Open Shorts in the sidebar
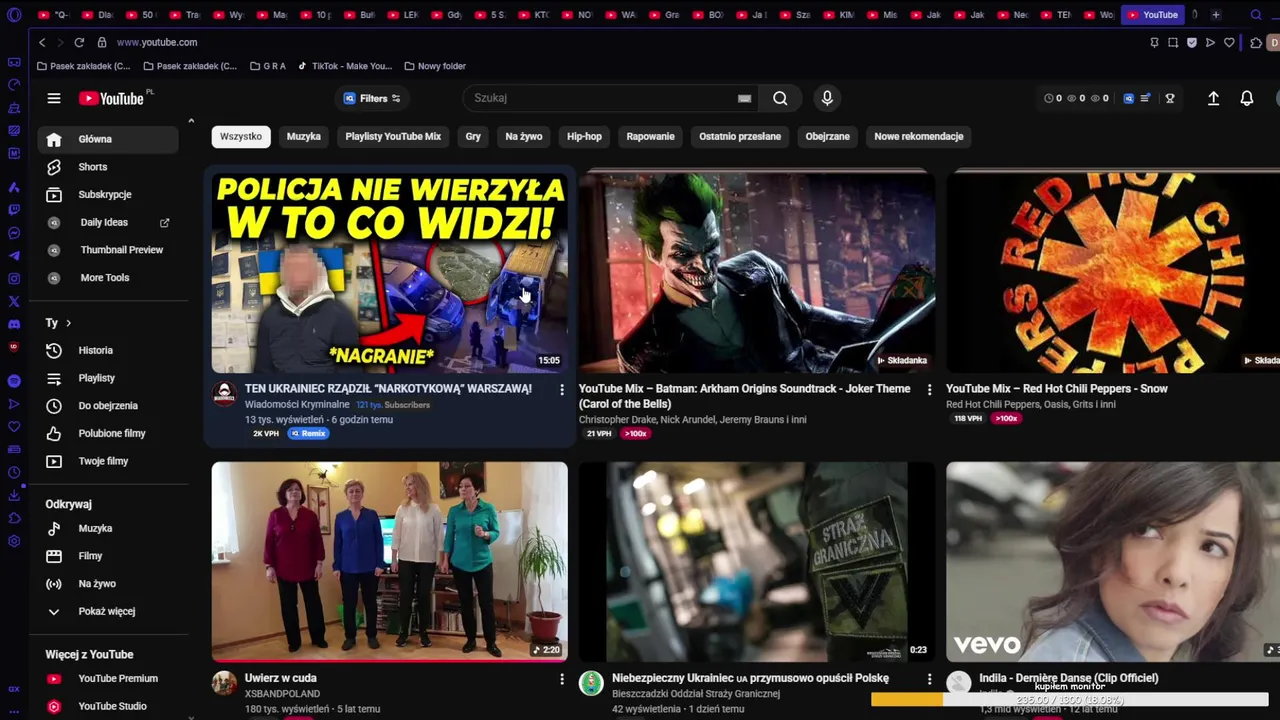 coord(108,167)
